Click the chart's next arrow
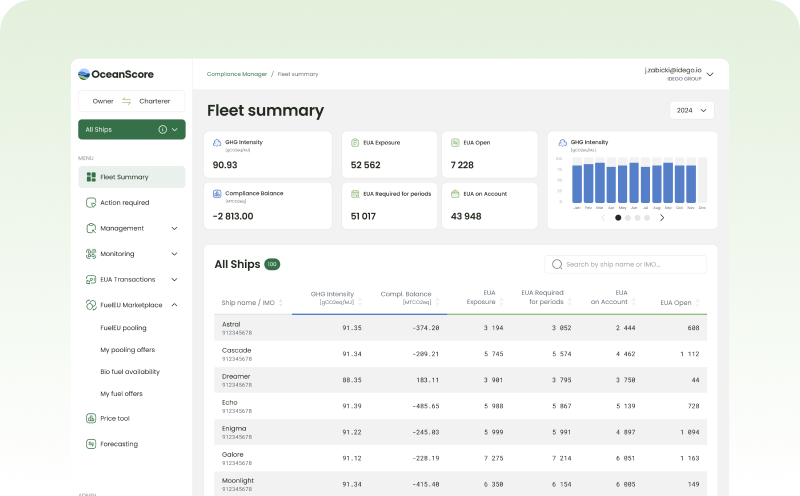The width and height of the screenshot is (800, 496). point(662,217)
